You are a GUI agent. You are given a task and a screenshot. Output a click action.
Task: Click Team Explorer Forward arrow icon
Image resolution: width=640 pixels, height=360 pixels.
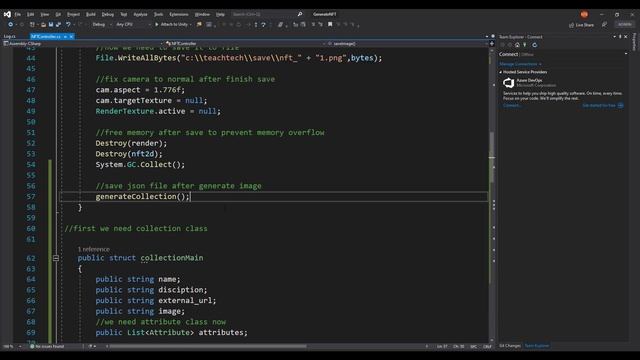(x=509, y=45)
